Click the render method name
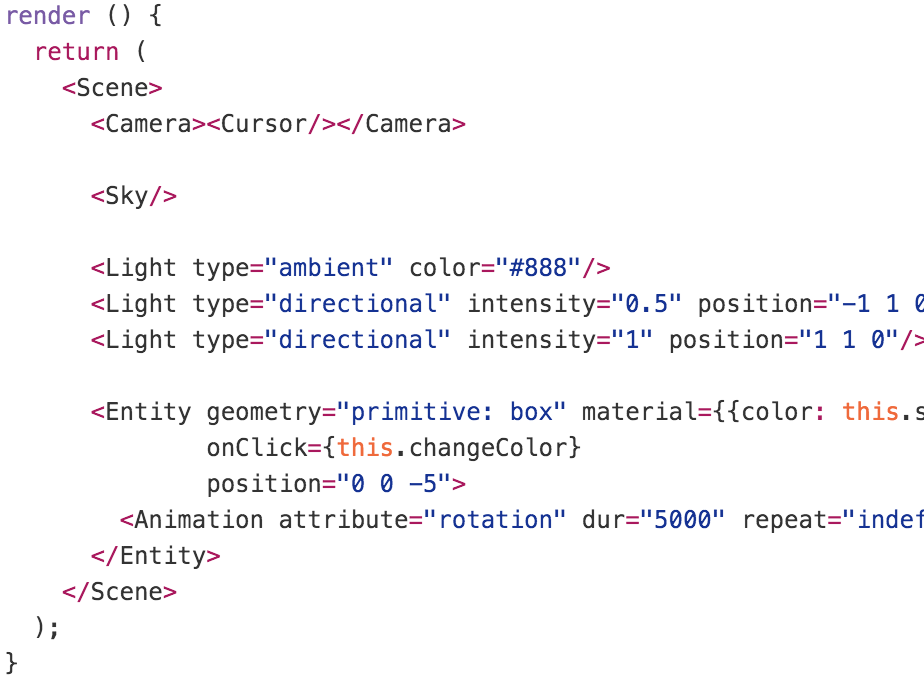This screenshot has height=684, width=924. tap(48, 15)
